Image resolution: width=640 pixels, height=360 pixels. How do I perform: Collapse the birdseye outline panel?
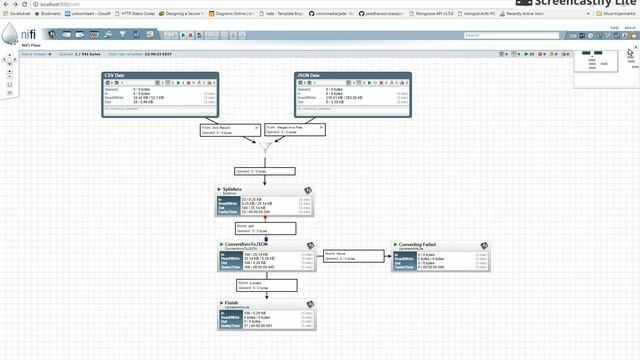[635, 47]
